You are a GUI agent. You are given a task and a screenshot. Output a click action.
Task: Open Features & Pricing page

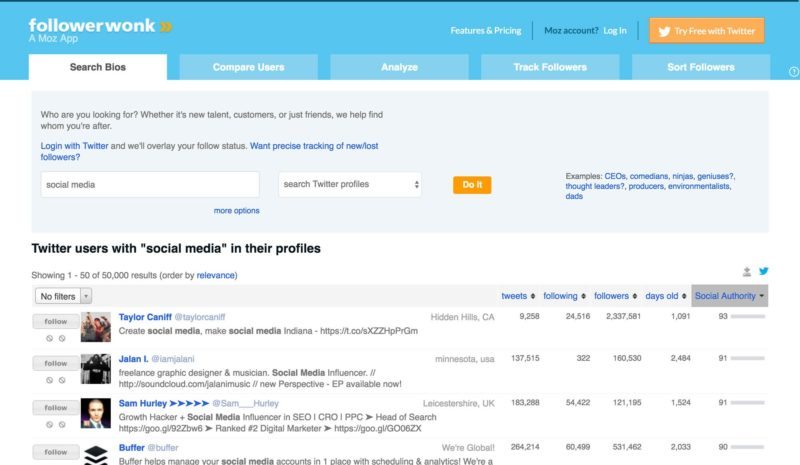(x=486, y=31)
